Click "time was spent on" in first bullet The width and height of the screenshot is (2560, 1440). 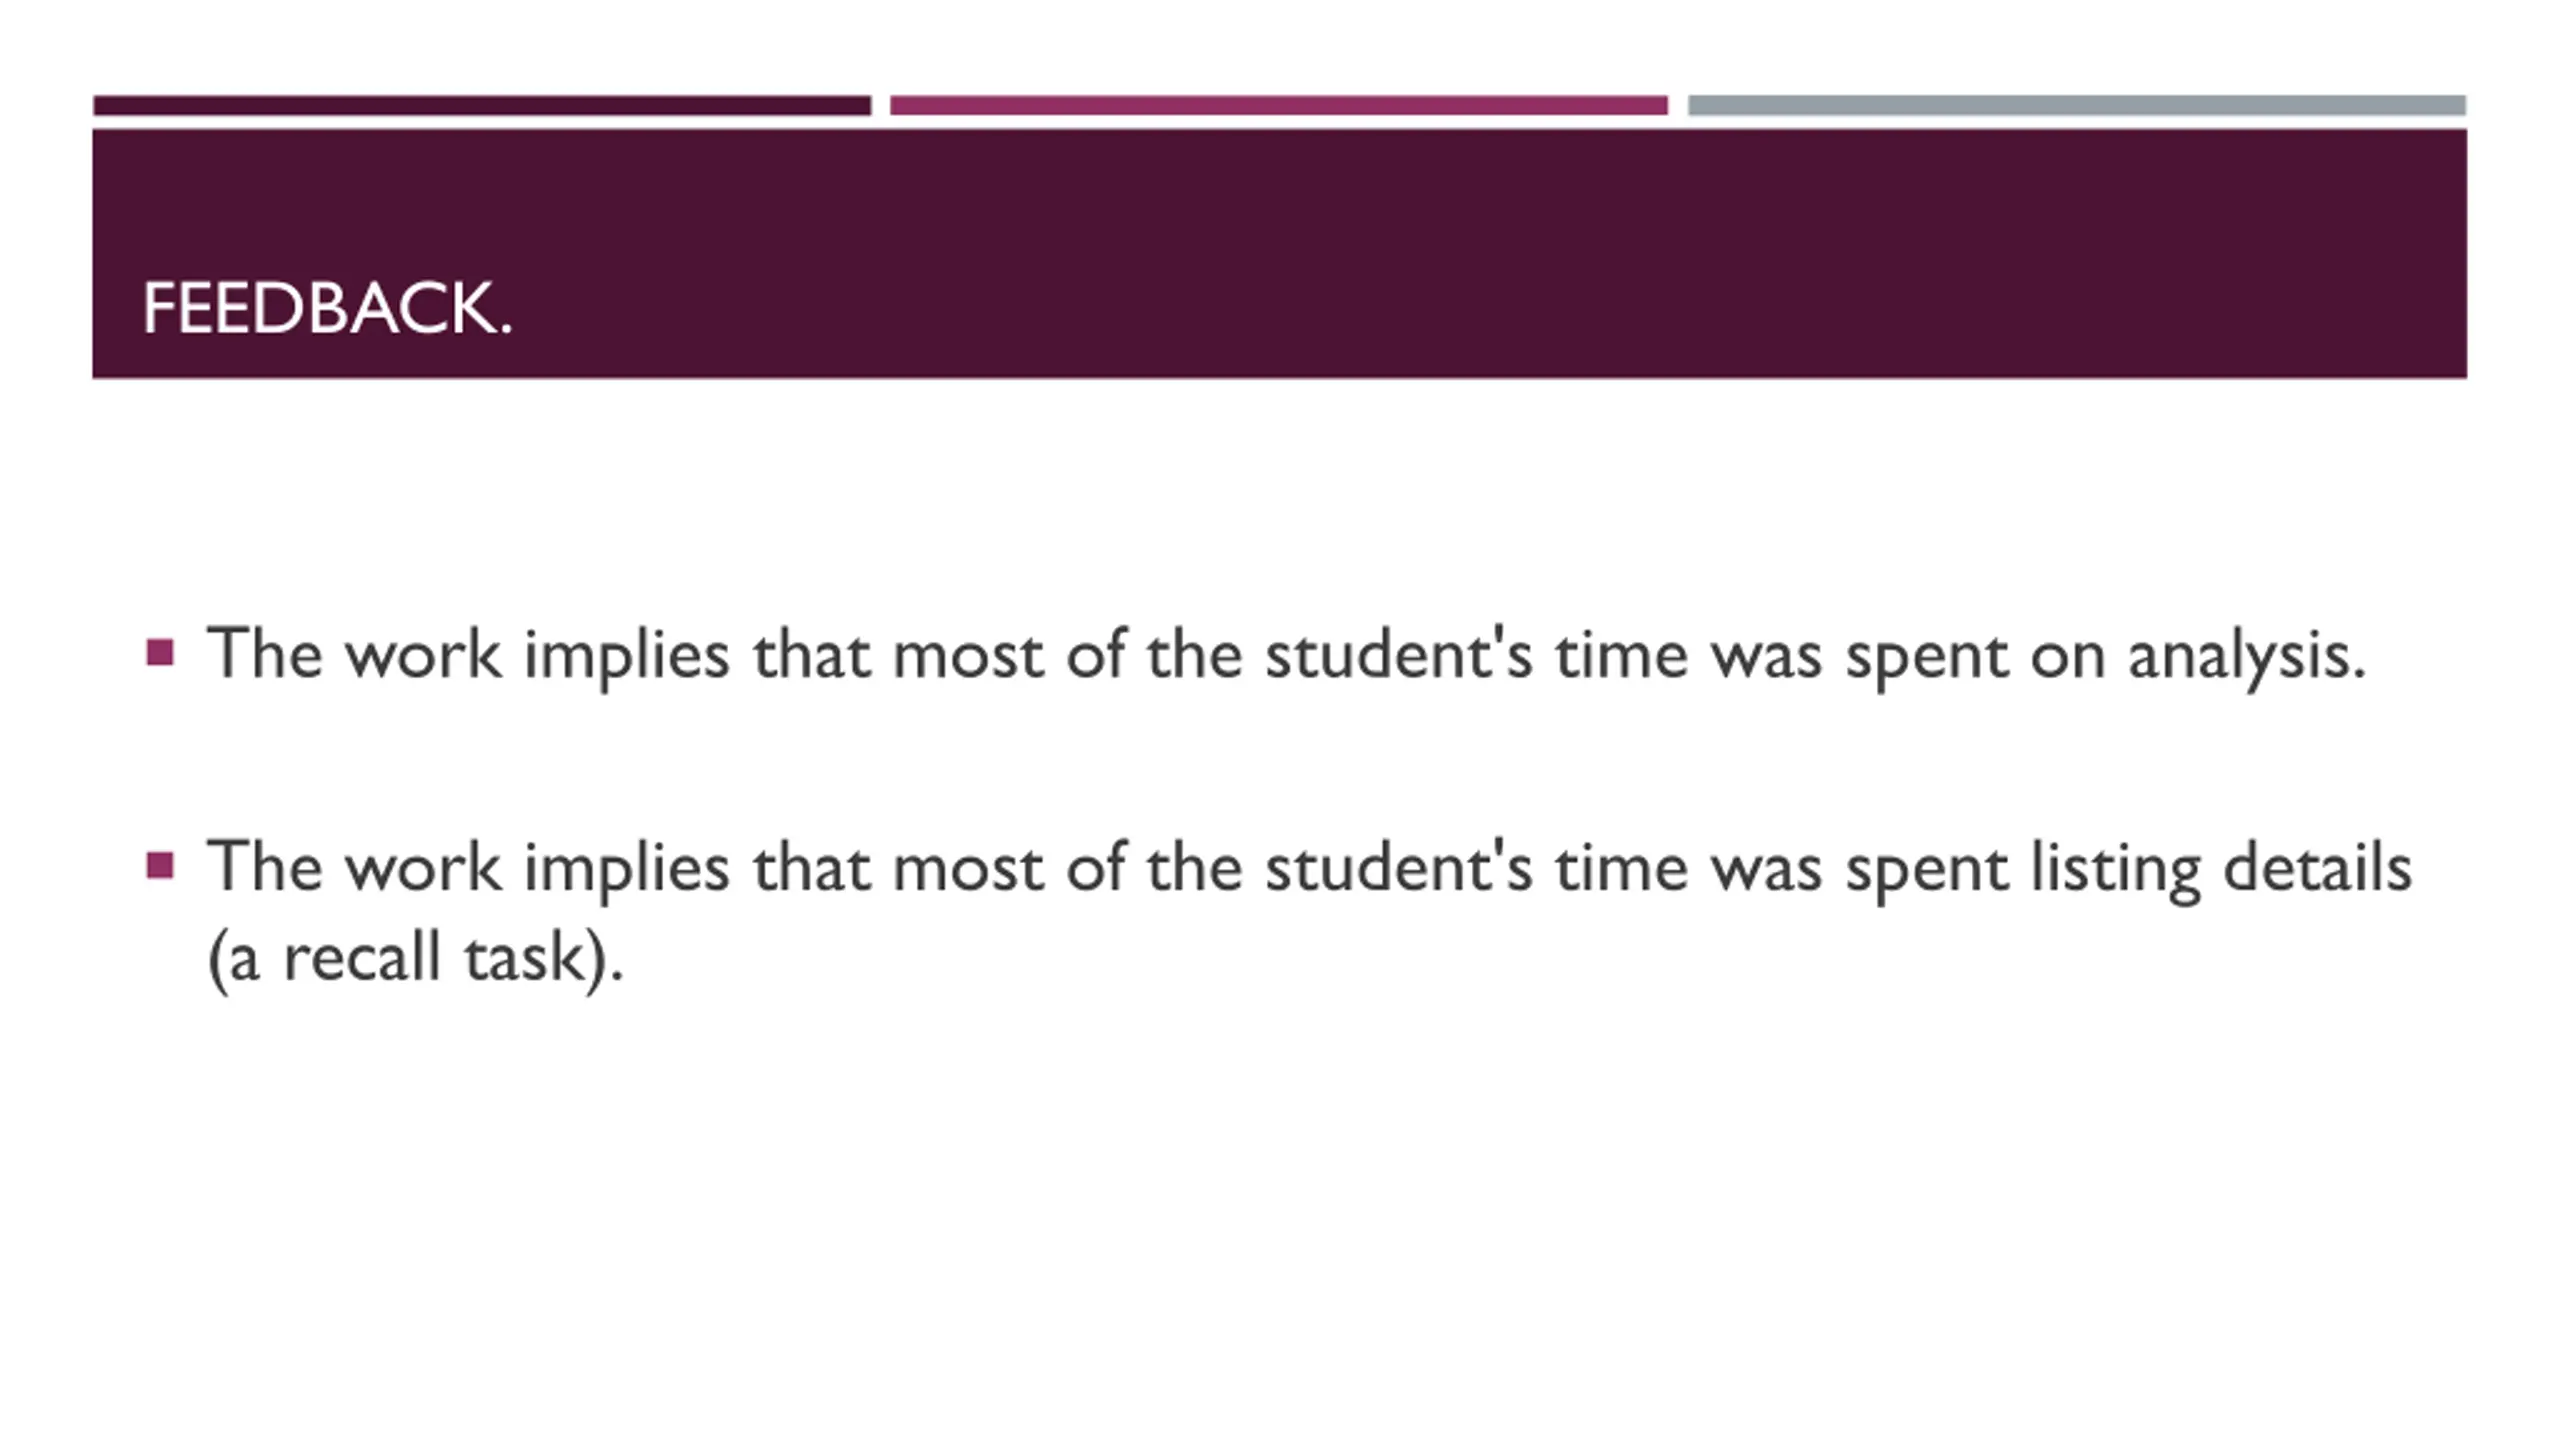1830,657
